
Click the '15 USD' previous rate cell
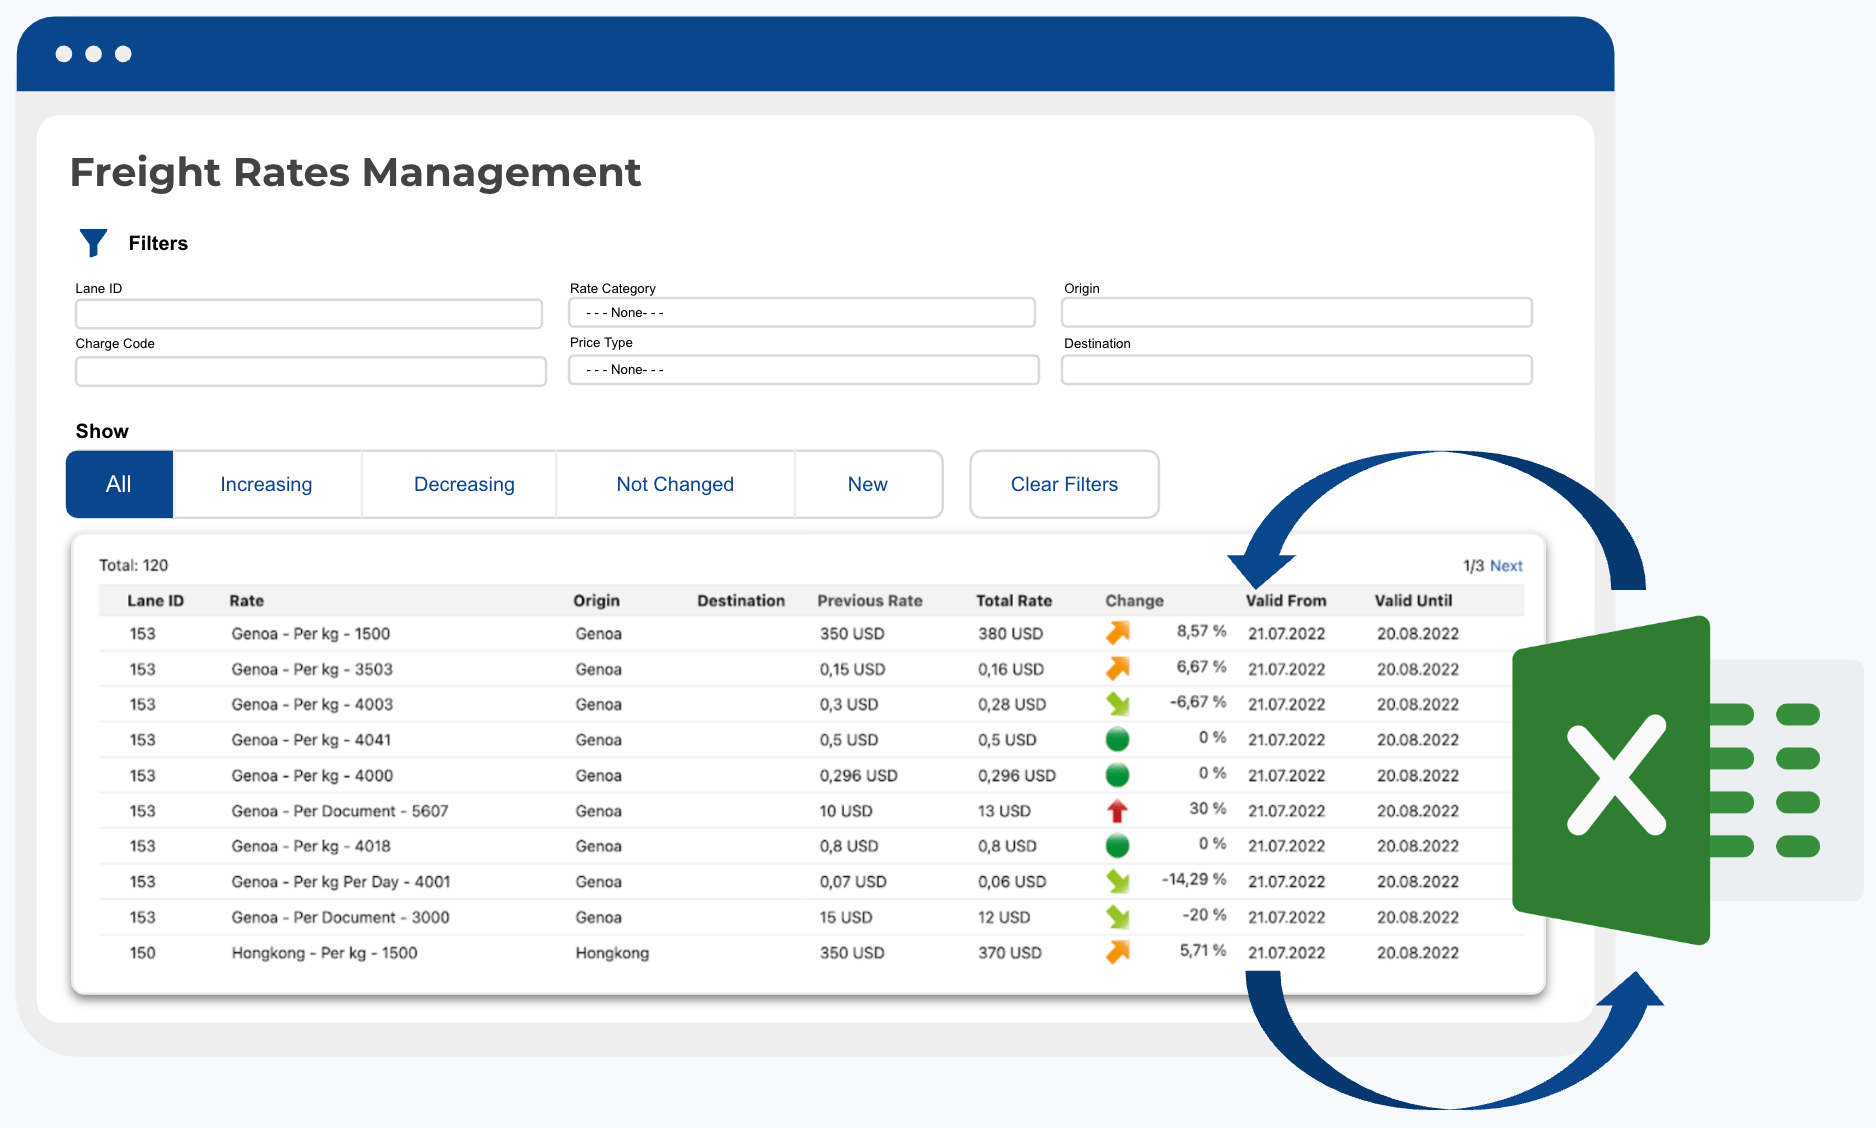pyautogui.click(x=846, y=918)
